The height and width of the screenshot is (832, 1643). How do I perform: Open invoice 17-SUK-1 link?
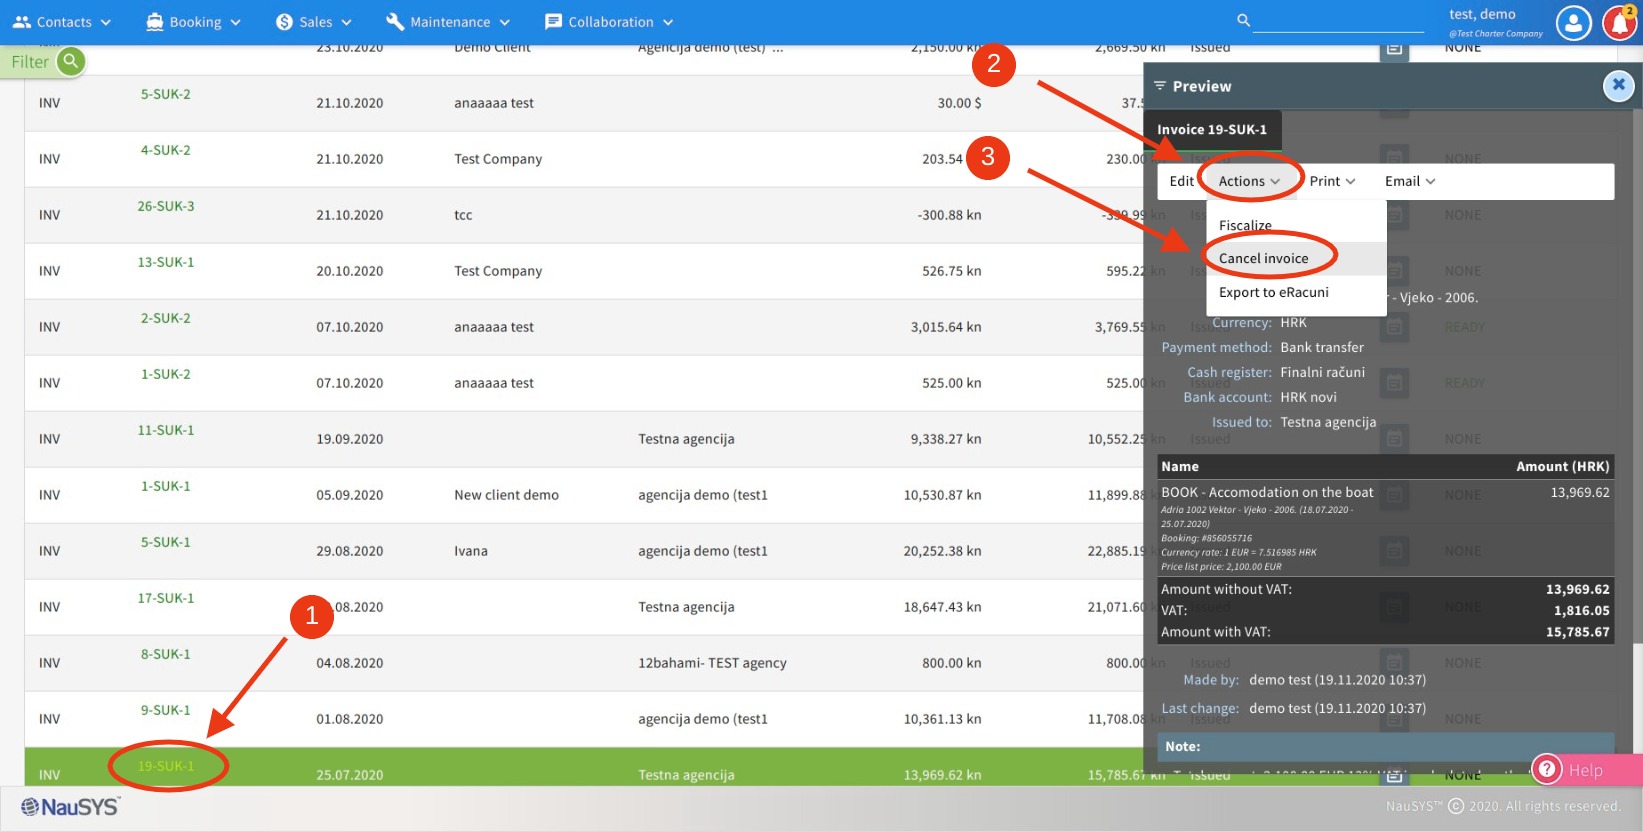[x=166, y=598]
